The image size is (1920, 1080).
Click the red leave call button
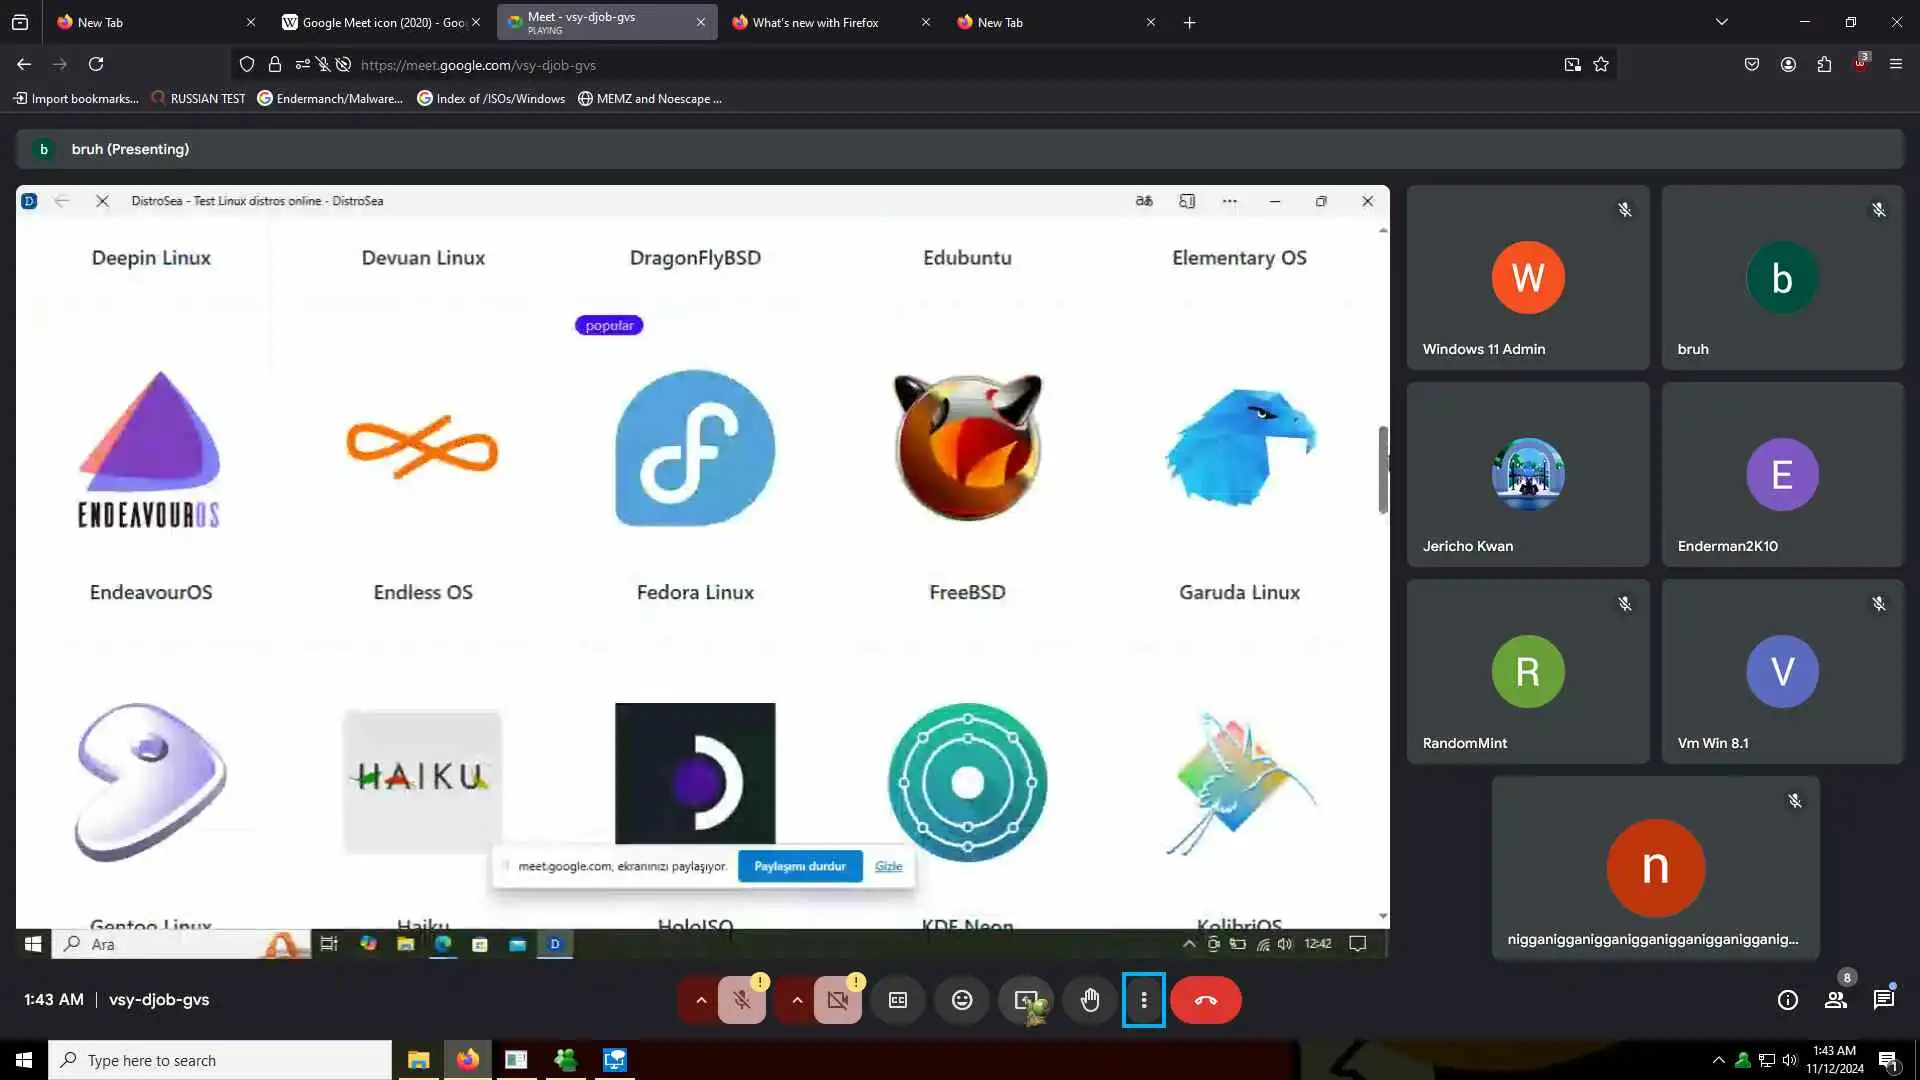coord(1206,1000)
